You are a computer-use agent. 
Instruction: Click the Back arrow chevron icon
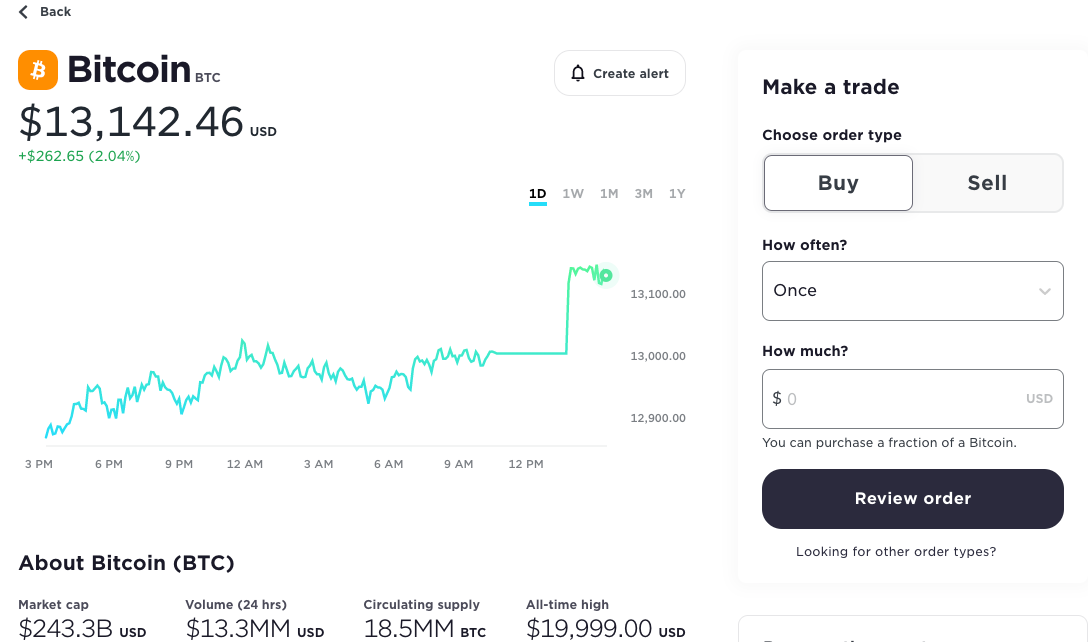tap(24, 12)
